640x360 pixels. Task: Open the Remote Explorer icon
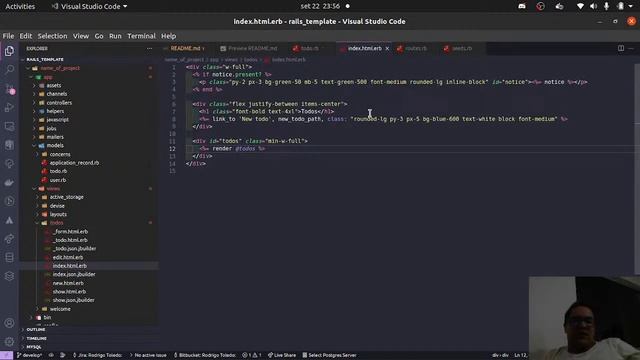[9, 126]
